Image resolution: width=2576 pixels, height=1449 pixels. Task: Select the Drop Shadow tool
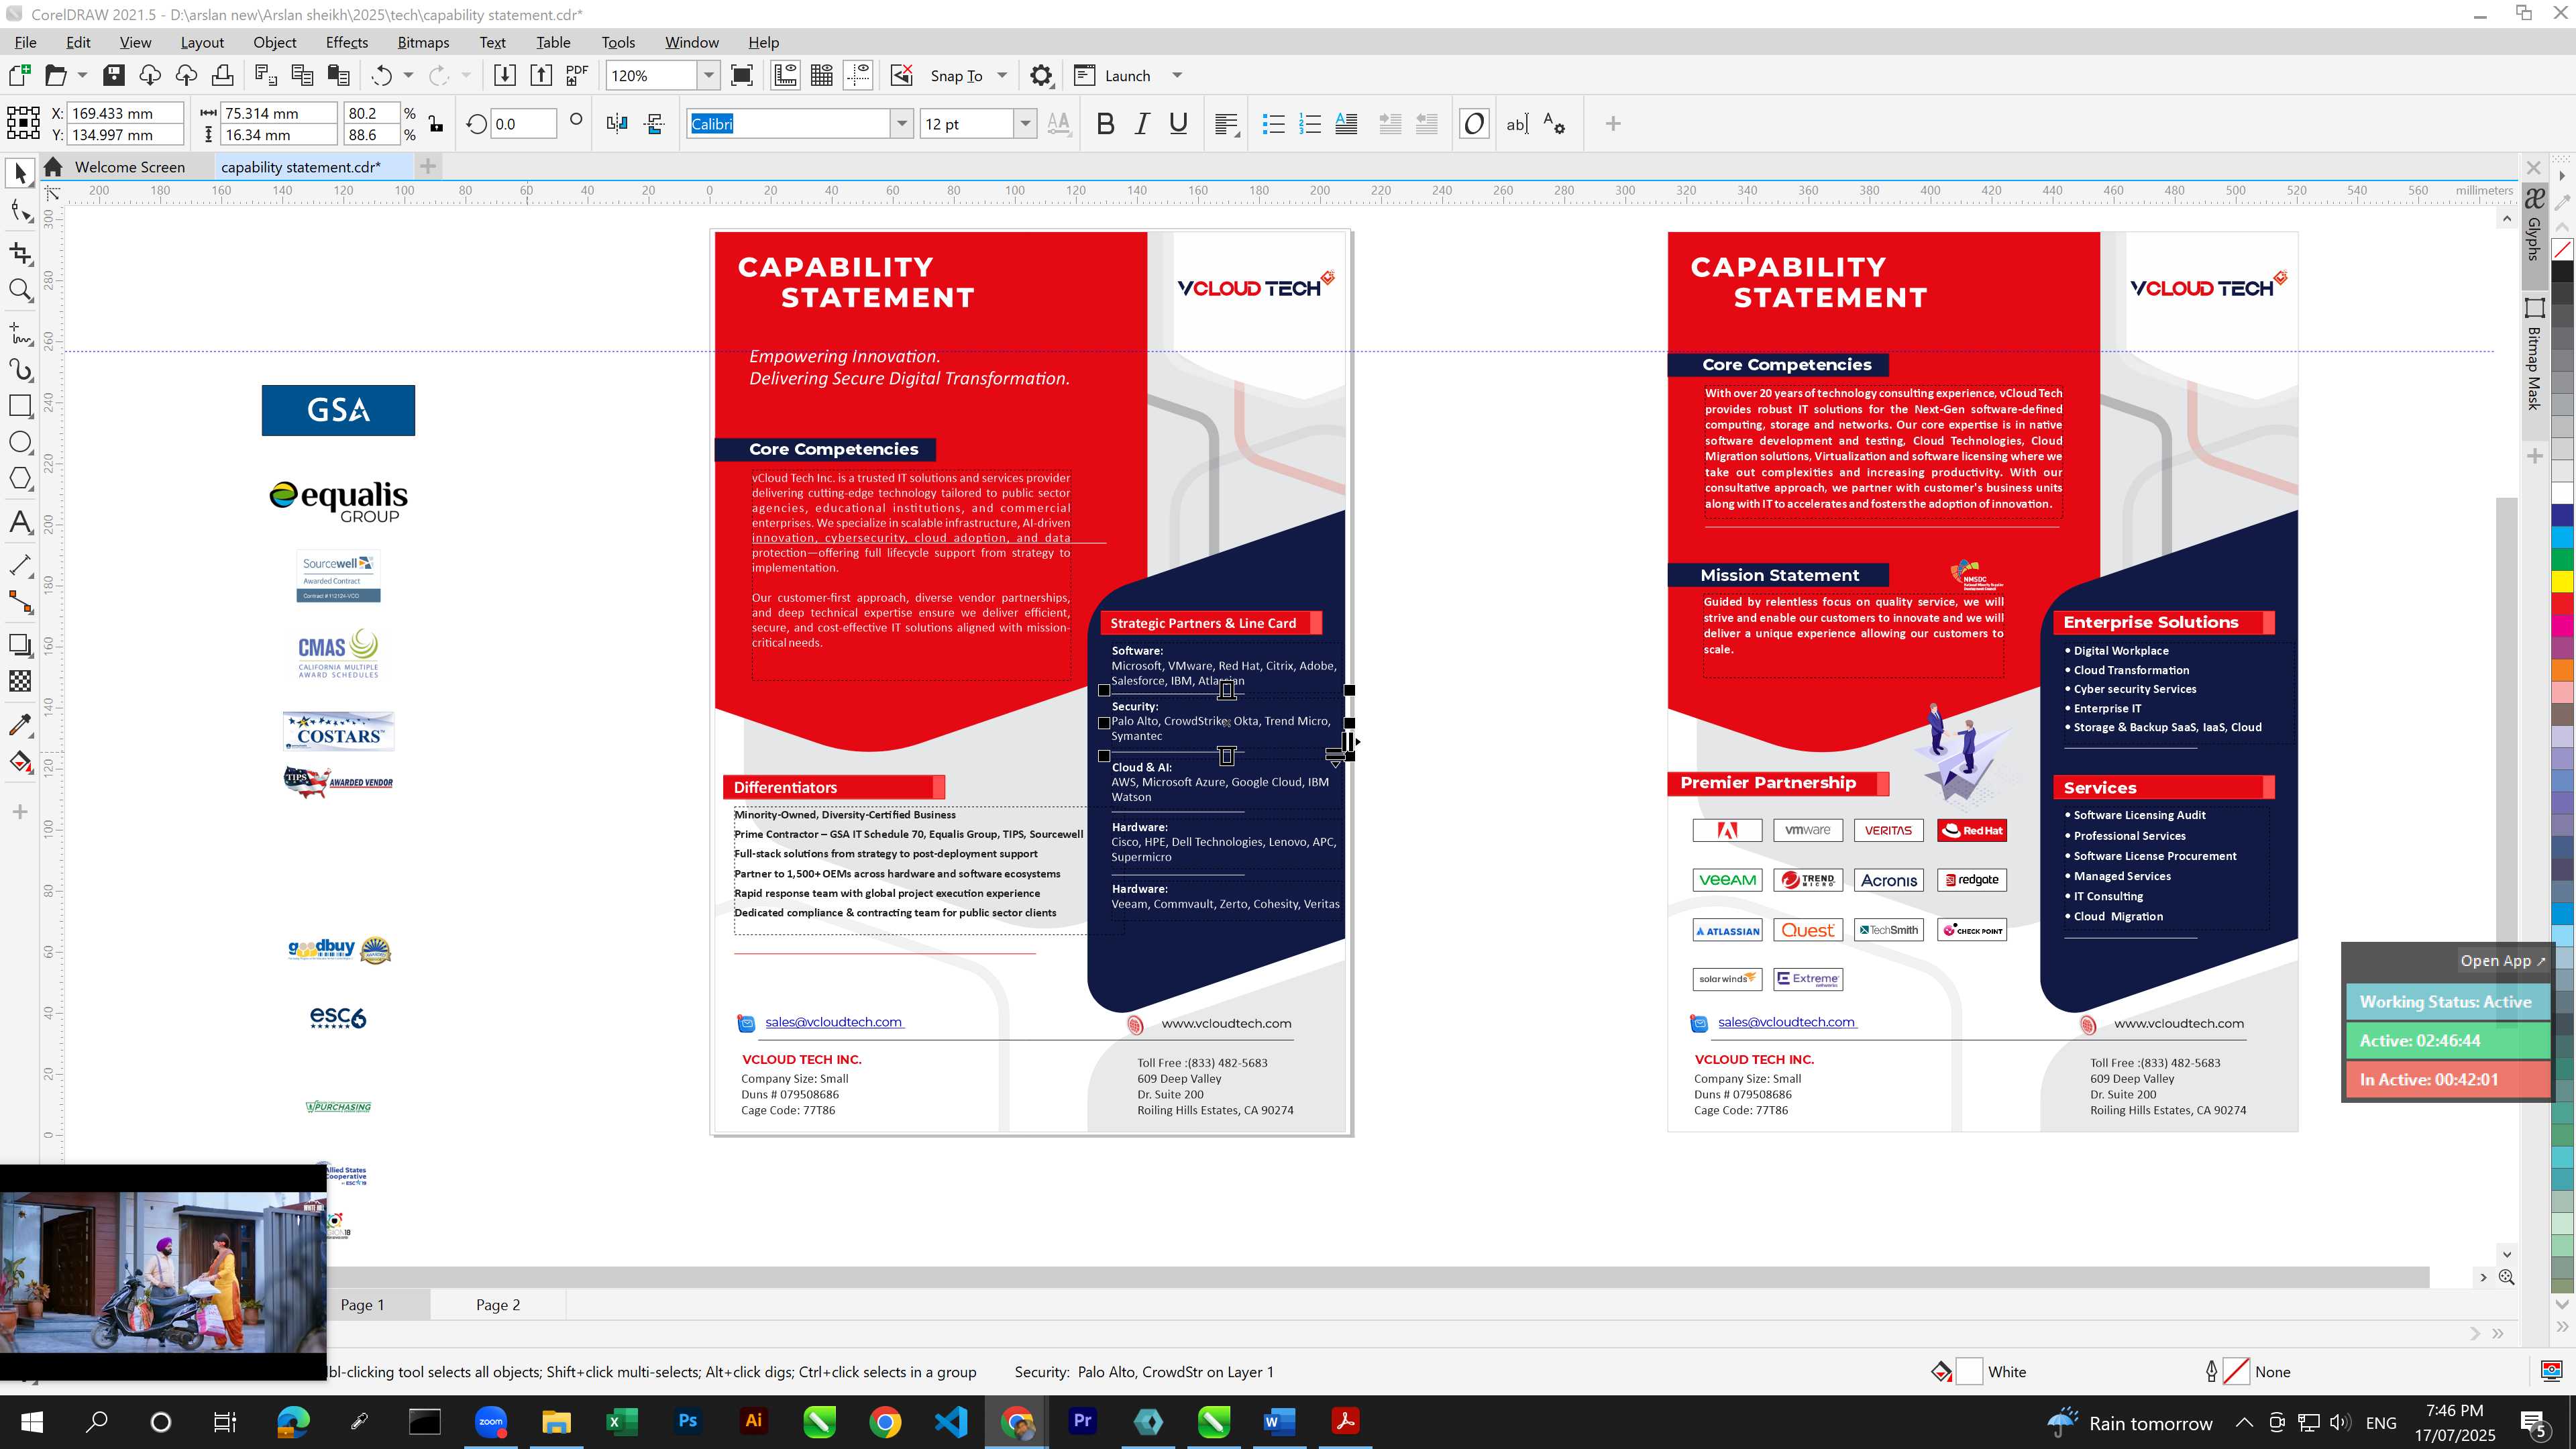click(x=20, y=645)
